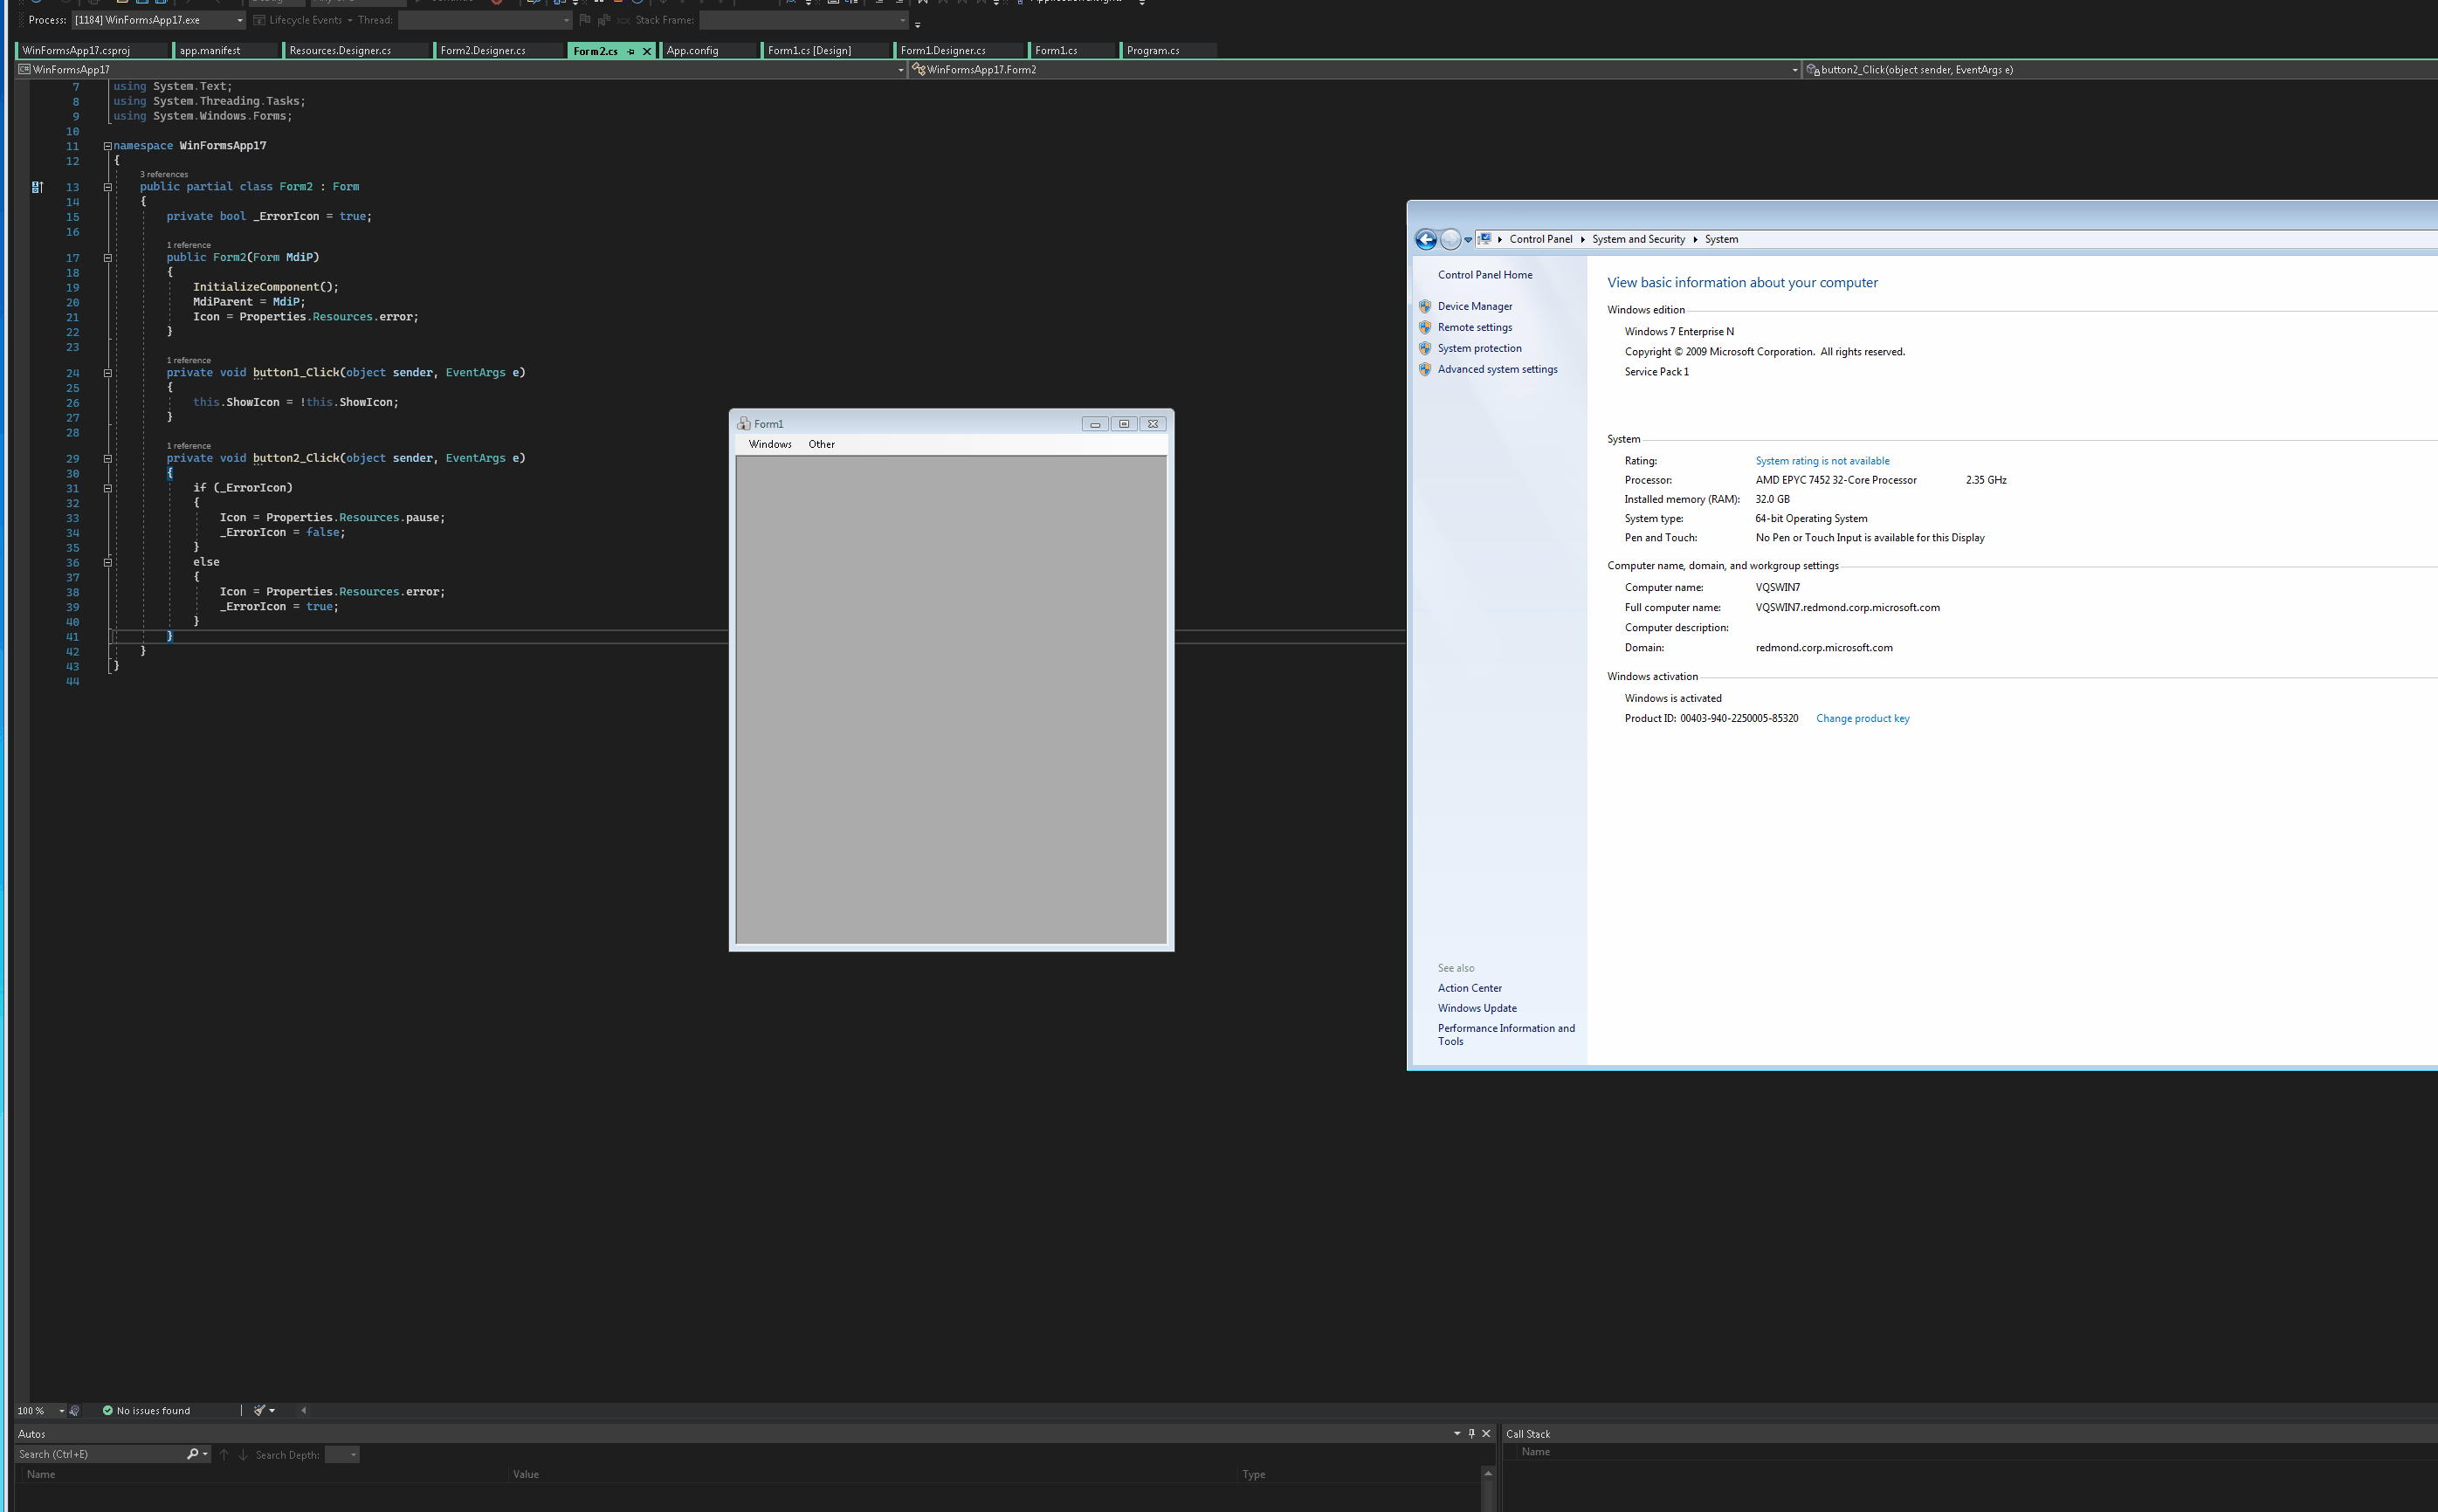Click the pin icon on the Form2.cs tab

pyautogui.click(x=633, y=50)
